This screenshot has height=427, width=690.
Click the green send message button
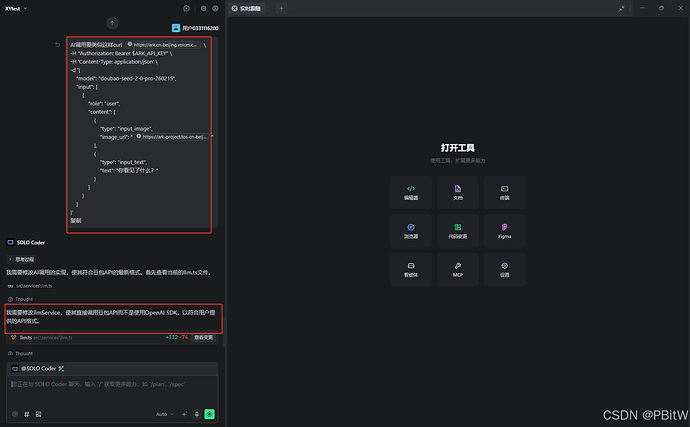(x=210, y=413)
